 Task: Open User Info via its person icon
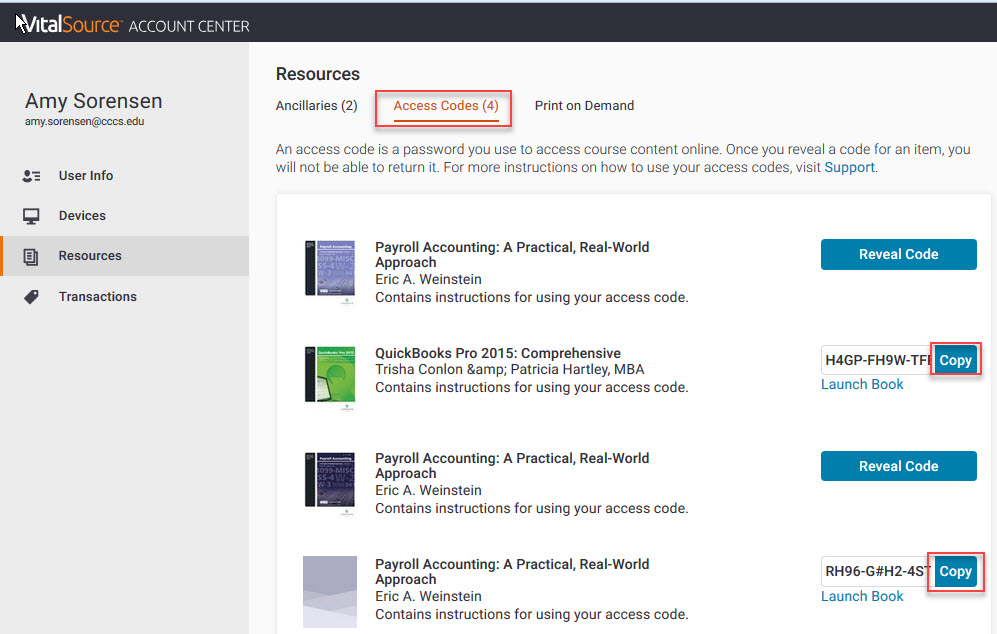click(31, 176)
